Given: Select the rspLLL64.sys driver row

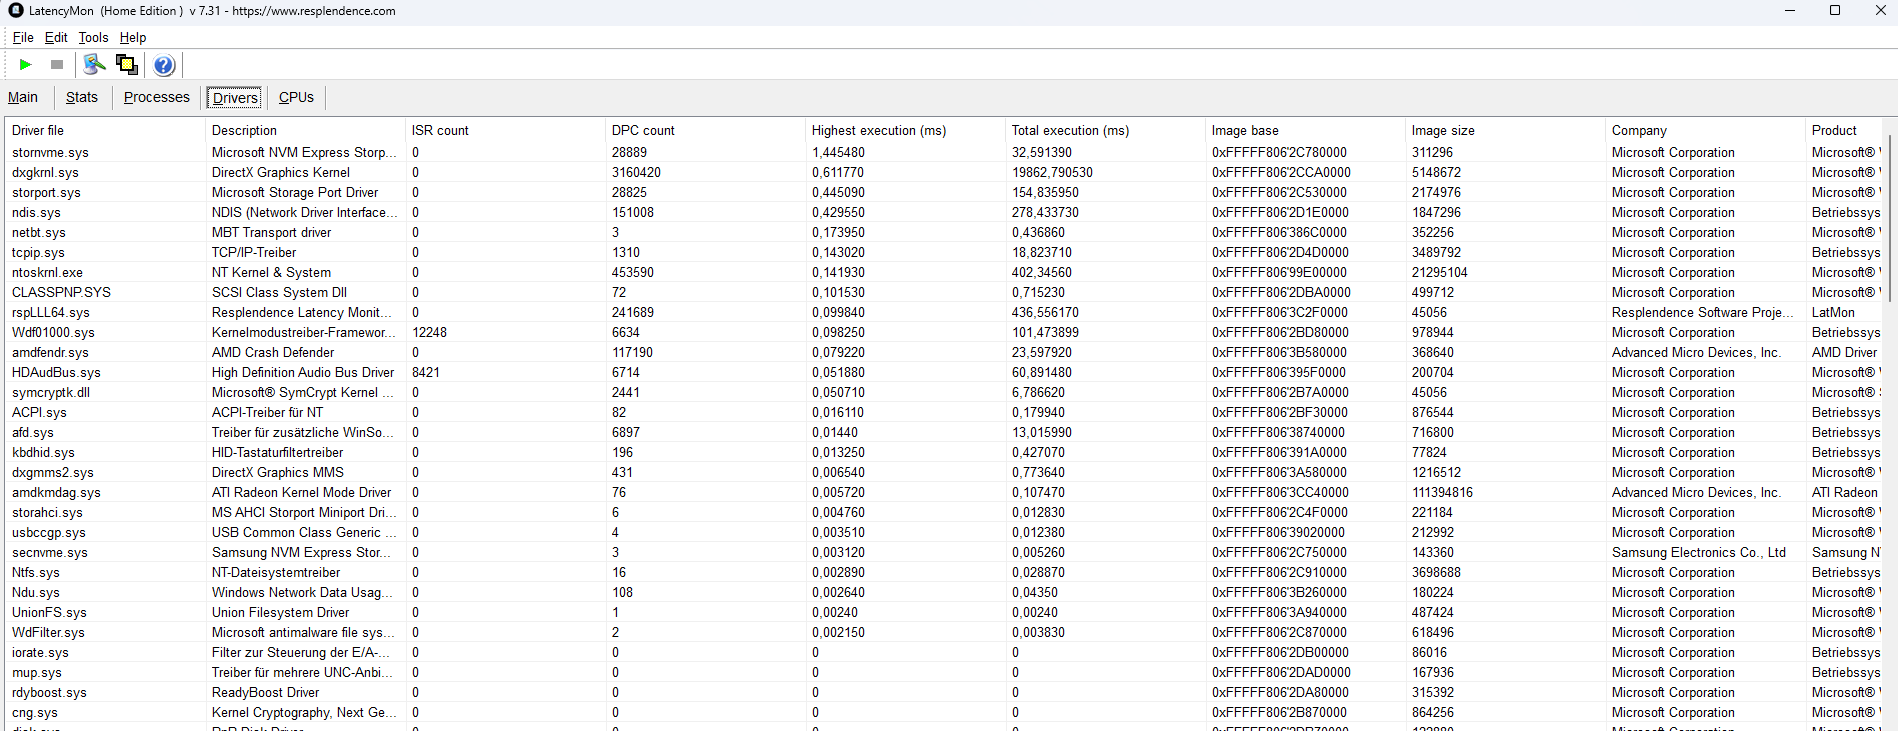Looking at the screenshot, I should [945, 312].
